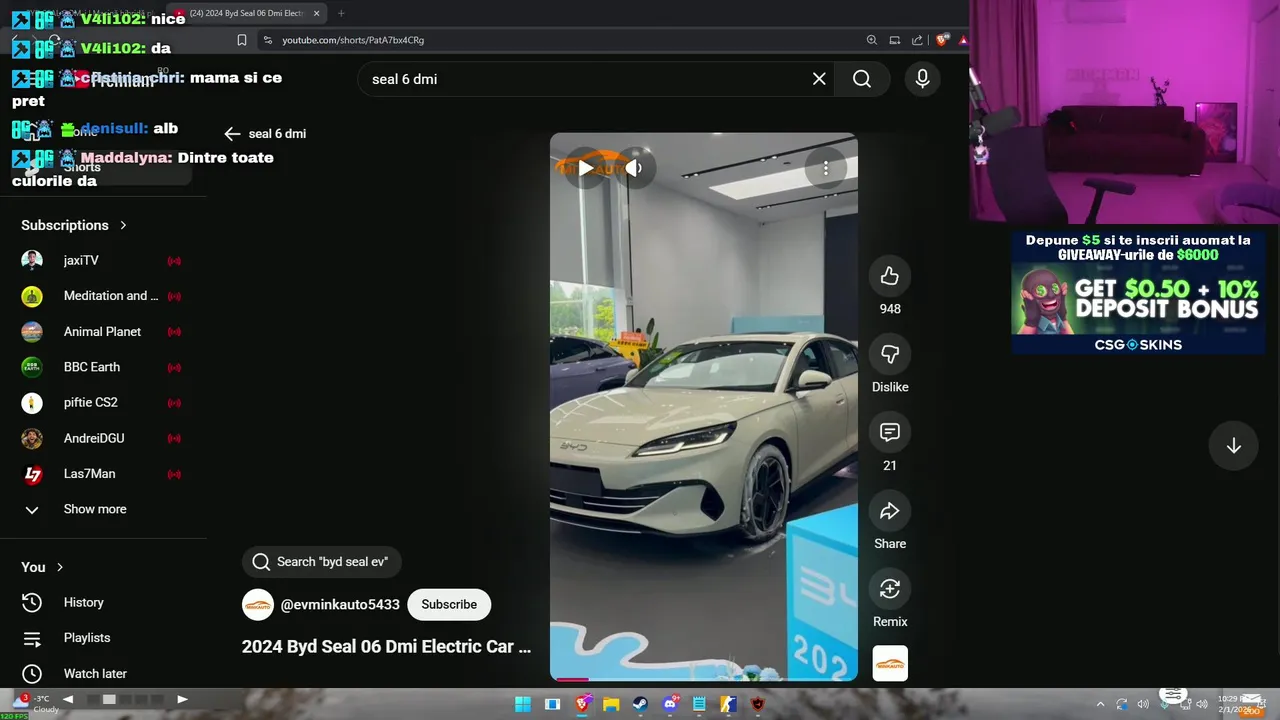Screen dimensions: 1280x720
Task: Clear the search box with the X
Action: pyautogui.click(x=819, y=79)
